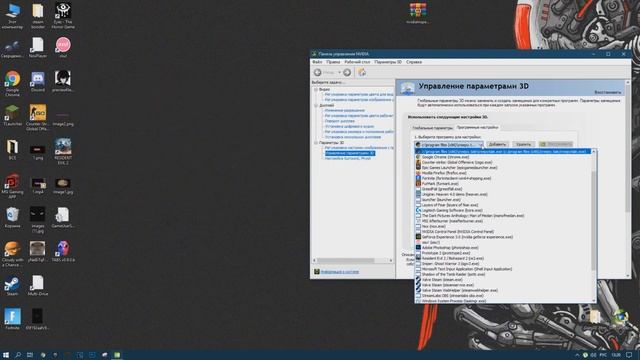Select Установка нескольких дисплеев tree item
Viewport: 640px width, 360px height.
[353, 137]
